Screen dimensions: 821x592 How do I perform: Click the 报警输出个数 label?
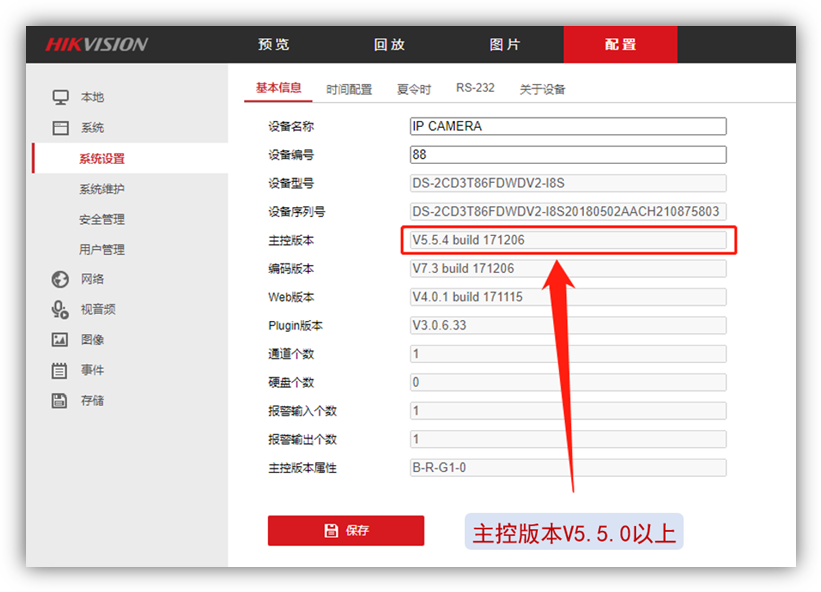[x=303, y=440]
